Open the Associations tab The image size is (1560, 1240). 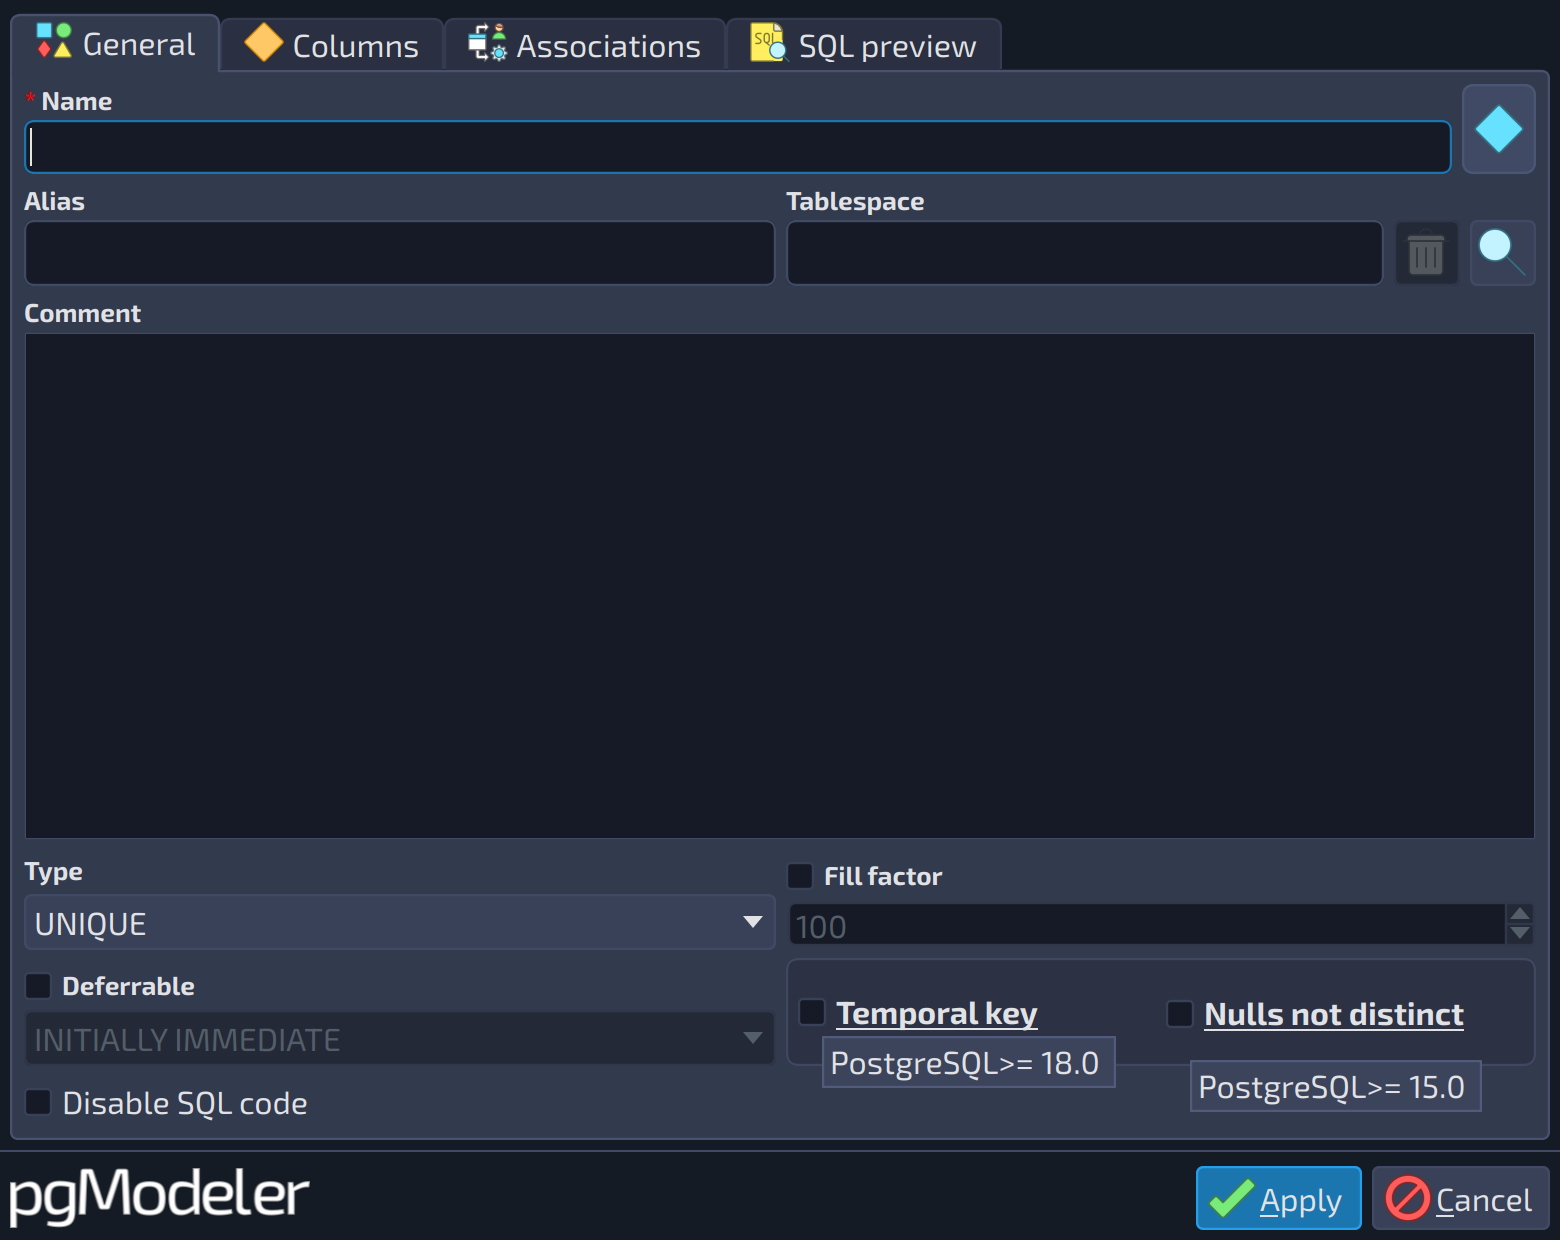point(585,45)
